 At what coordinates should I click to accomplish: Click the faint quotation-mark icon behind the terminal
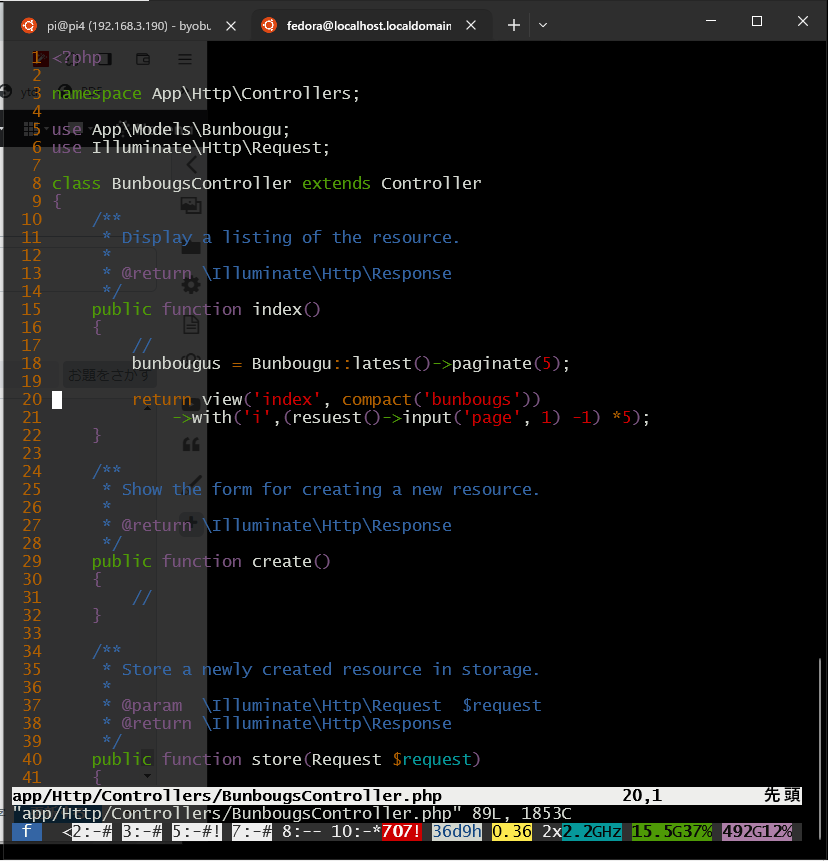click(191, 444)
